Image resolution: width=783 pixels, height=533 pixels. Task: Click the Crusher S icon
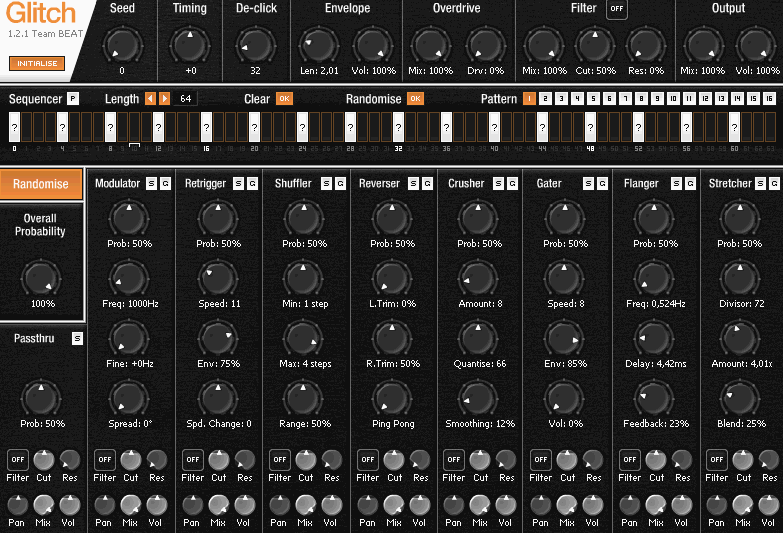tap(498, 184)
